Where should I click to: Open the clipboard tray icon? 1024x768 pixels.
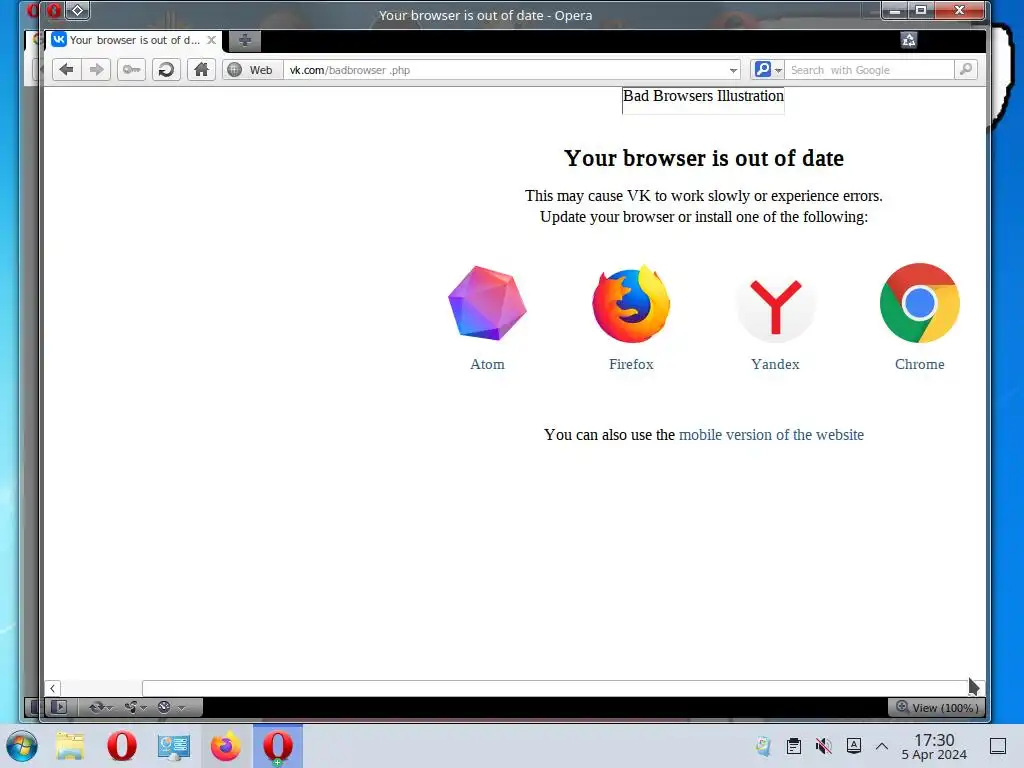pyautogui.click(x=793, y=746)
